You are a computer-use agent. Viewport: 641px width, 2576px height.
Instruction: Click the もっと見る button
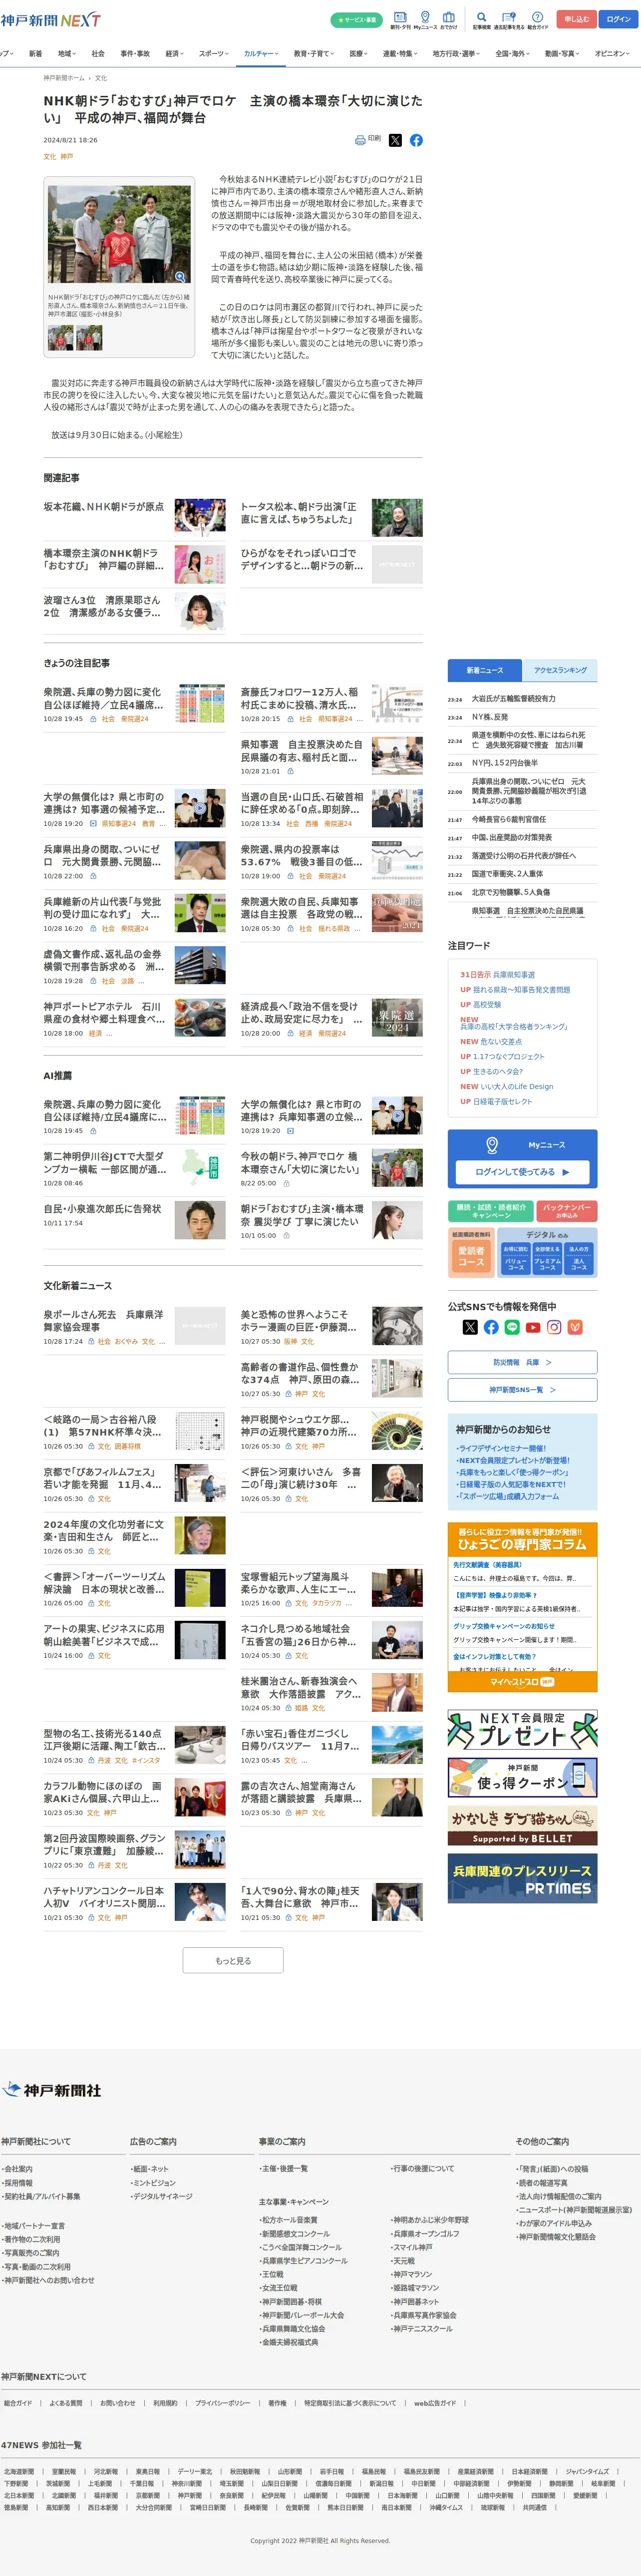pyautogui.click(x=233, y=1961)
